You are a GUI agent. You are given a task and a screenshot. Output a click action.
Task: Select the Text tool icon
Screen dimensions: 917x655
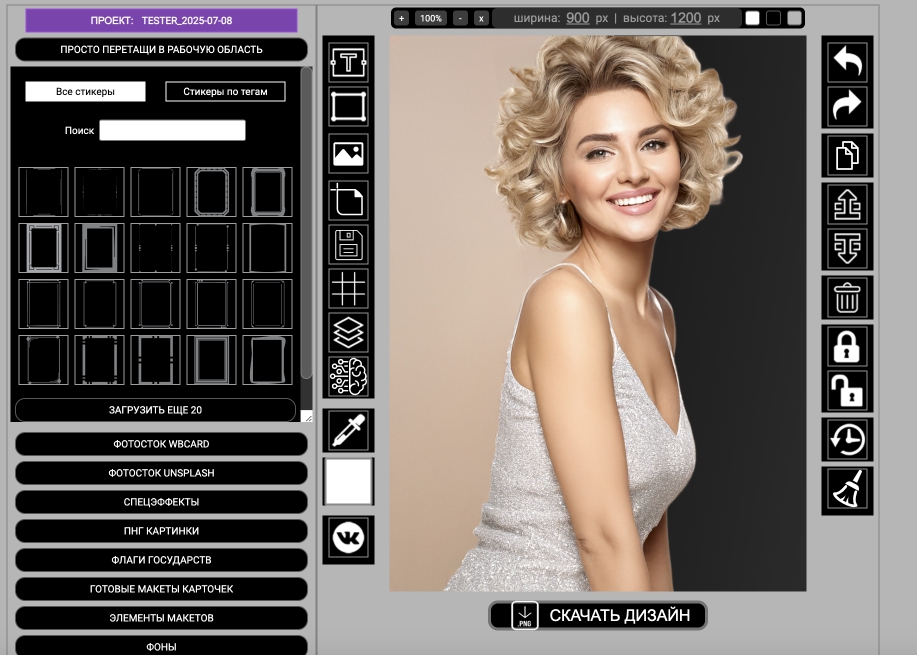coord(349,61)
